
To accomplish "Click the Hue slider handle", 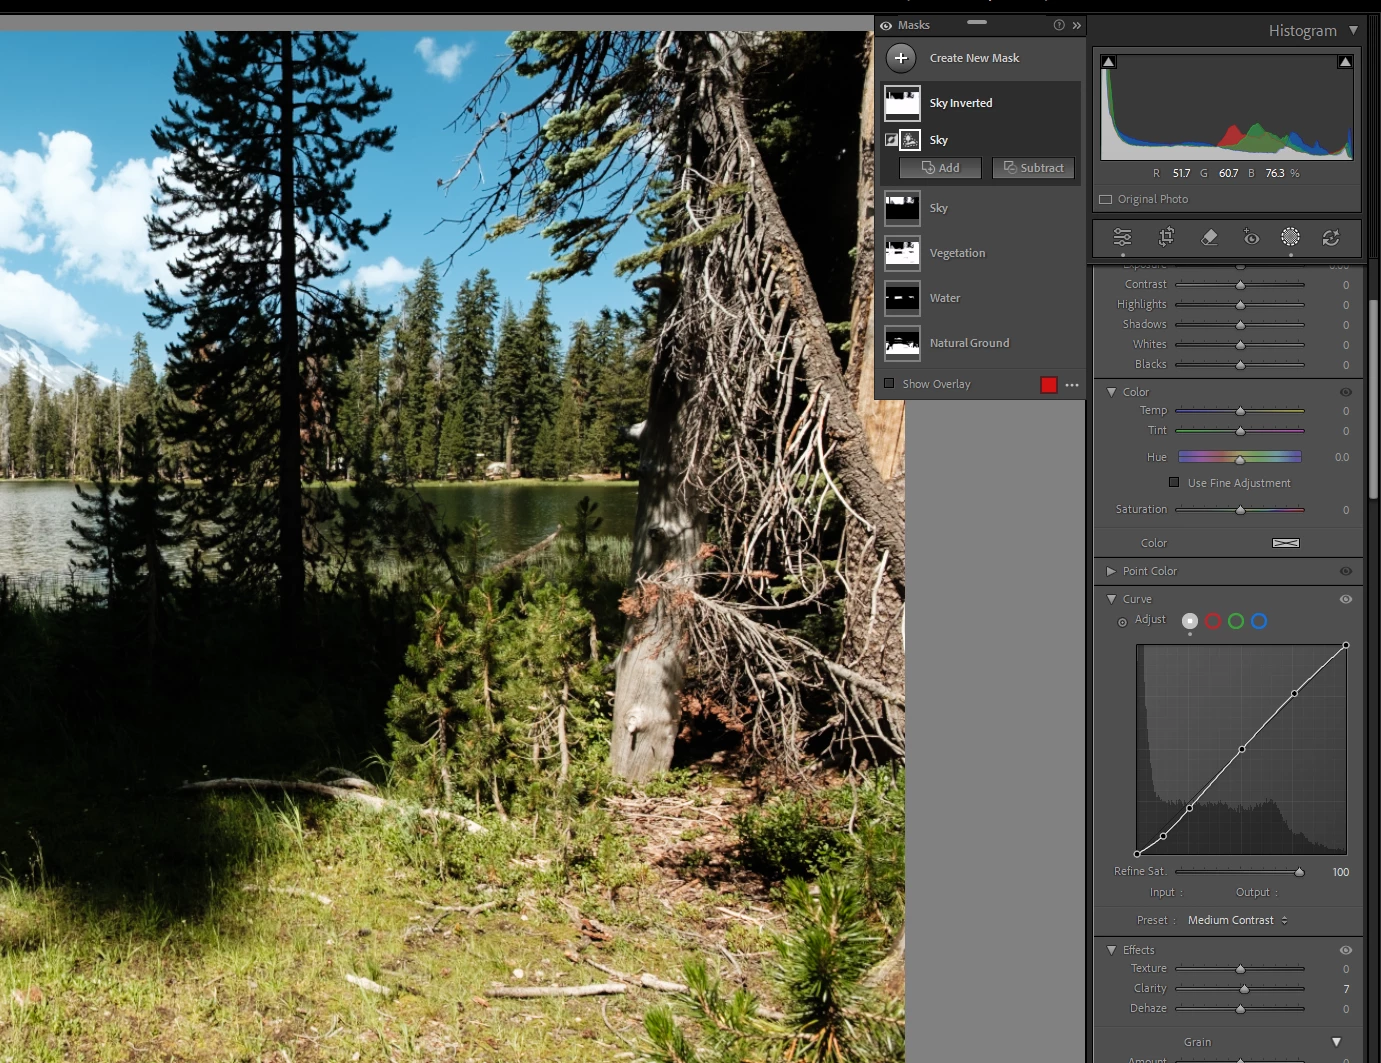I will (1240, 459).
